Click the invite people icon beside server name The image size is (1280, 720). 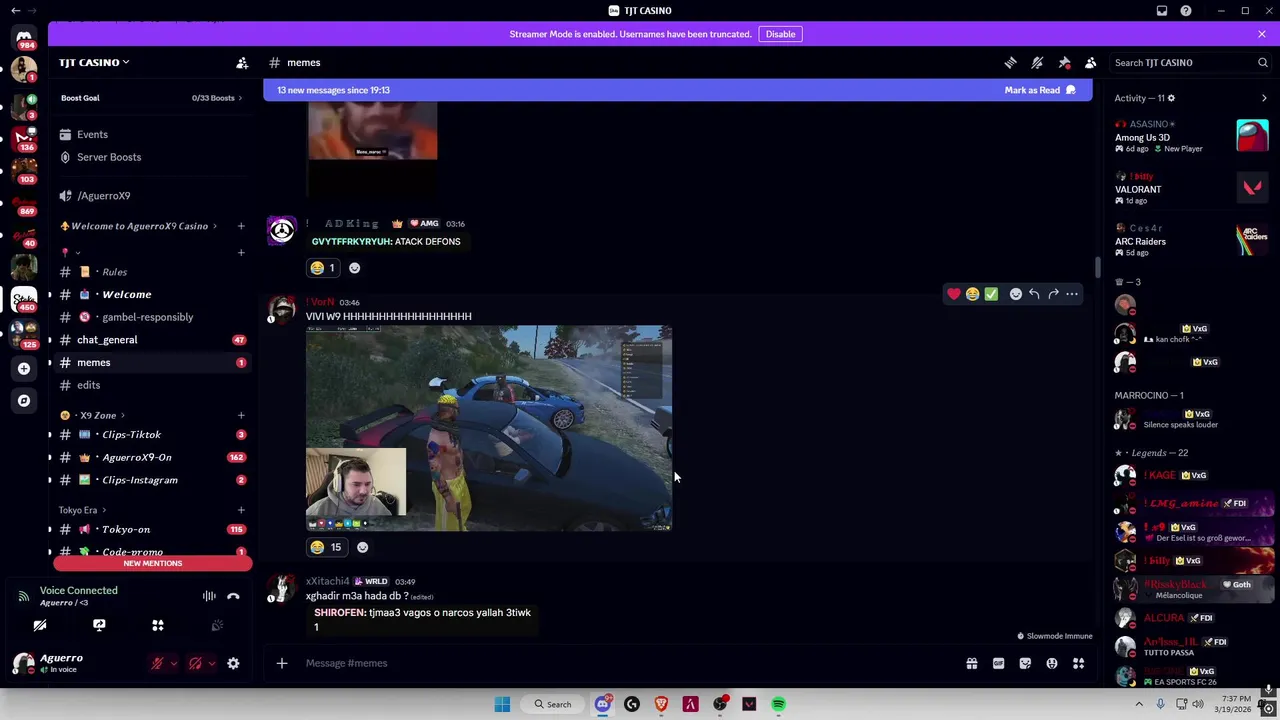point(242,63)
